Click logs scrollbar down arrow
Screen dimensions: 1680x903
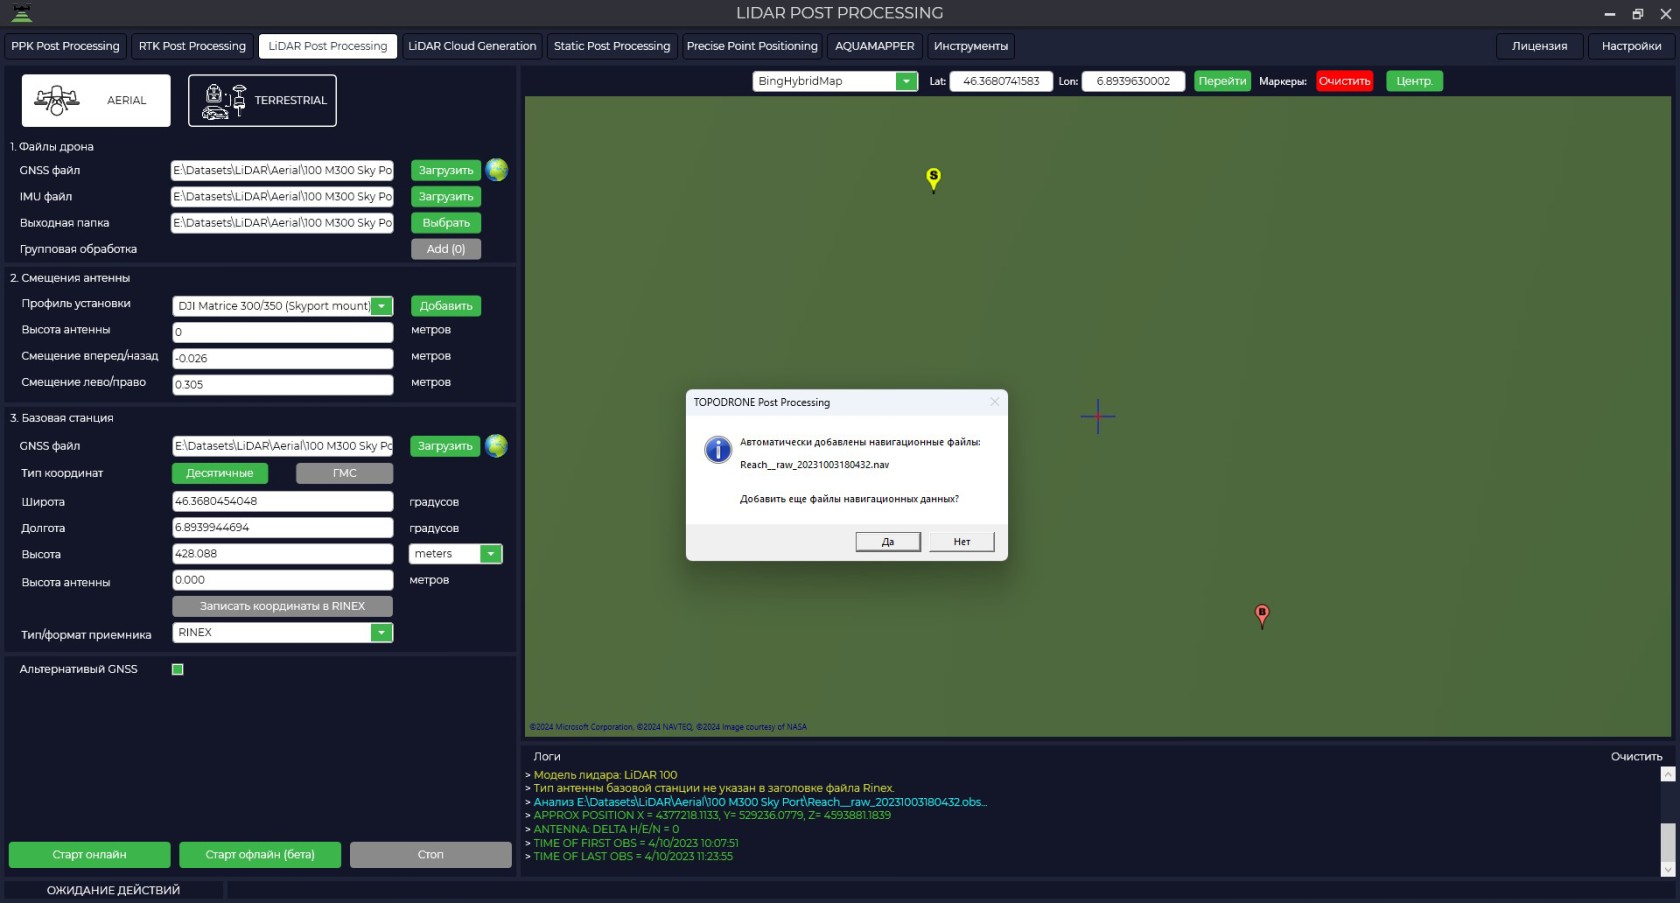point(1667,869)
